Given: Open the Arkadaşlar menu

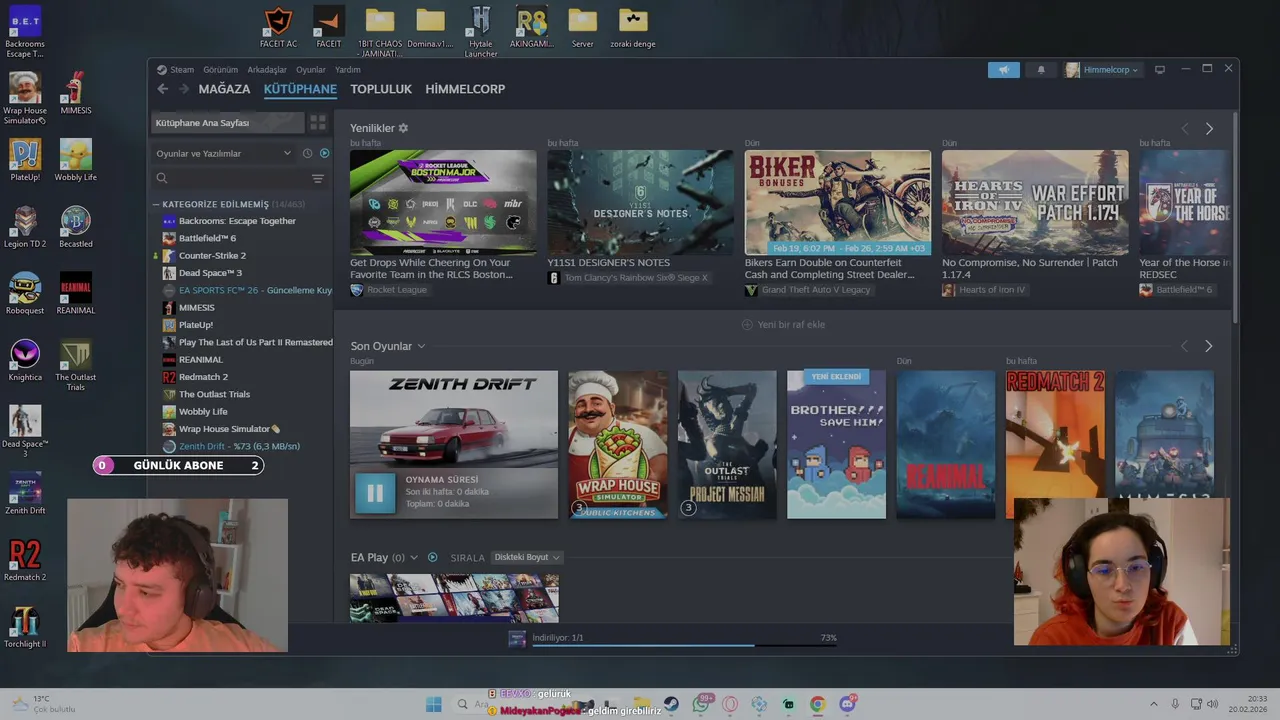Looking at the screenshot, I should point(267,70).
